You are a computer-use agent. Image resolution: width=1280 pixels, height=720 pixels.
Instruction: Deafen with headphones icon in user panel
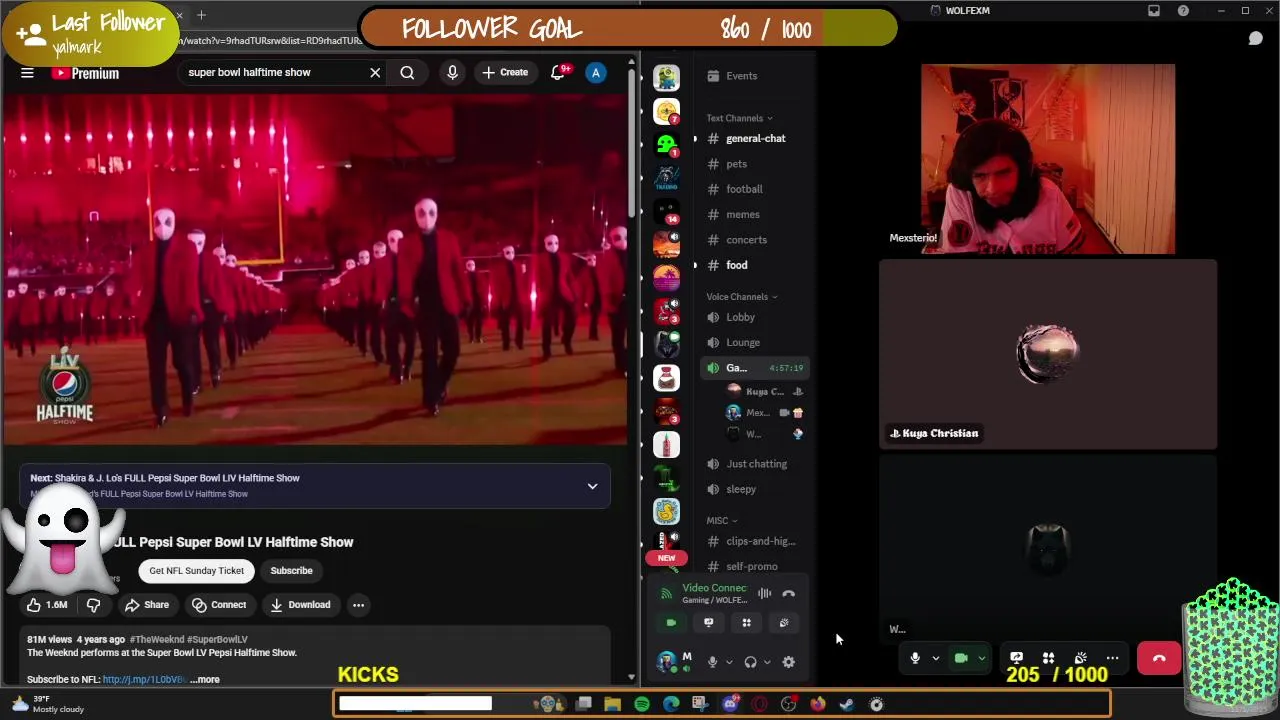(x=750, y=661)
